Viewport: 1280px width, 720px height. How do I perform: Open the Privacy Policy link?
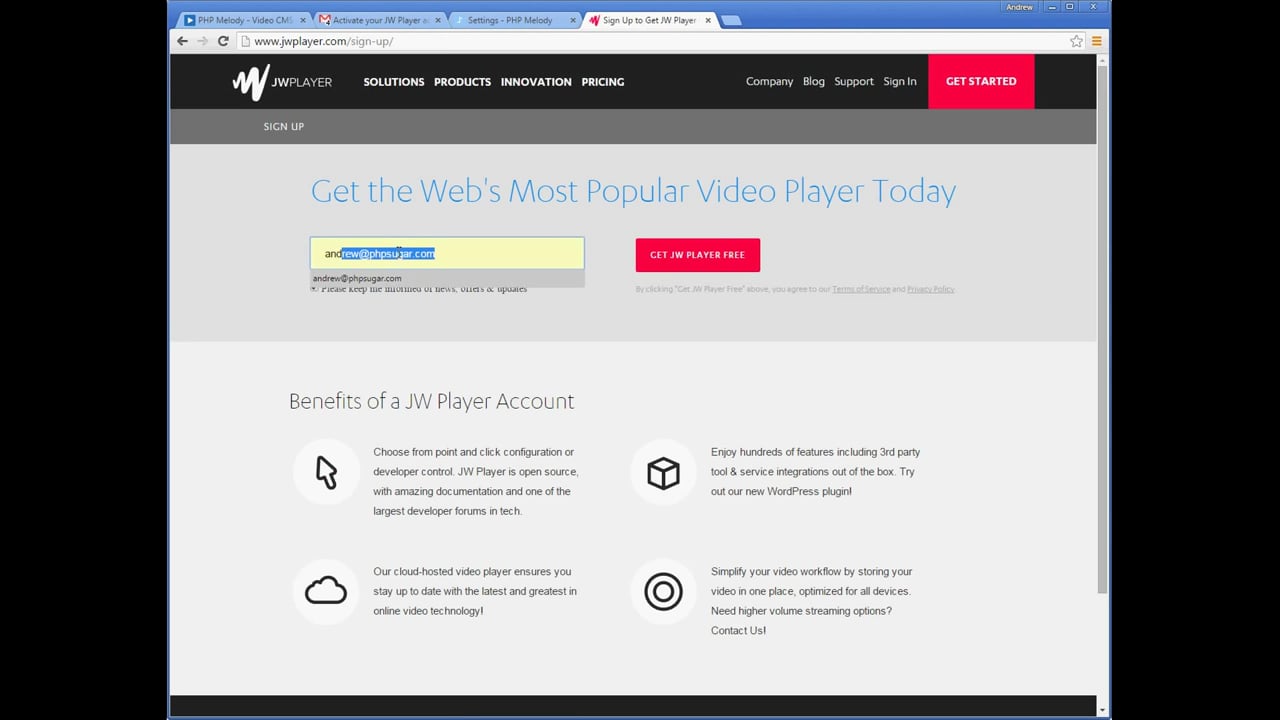(x=931, y=289)
